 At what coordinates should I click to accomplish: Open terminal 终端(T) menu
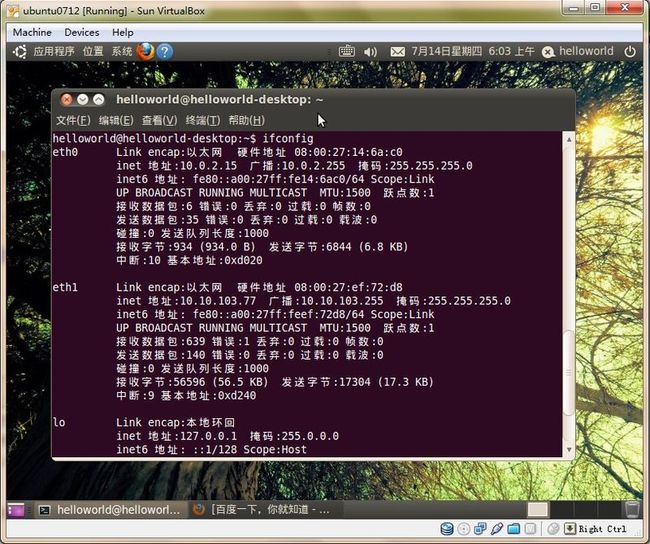tap(203, 120)
